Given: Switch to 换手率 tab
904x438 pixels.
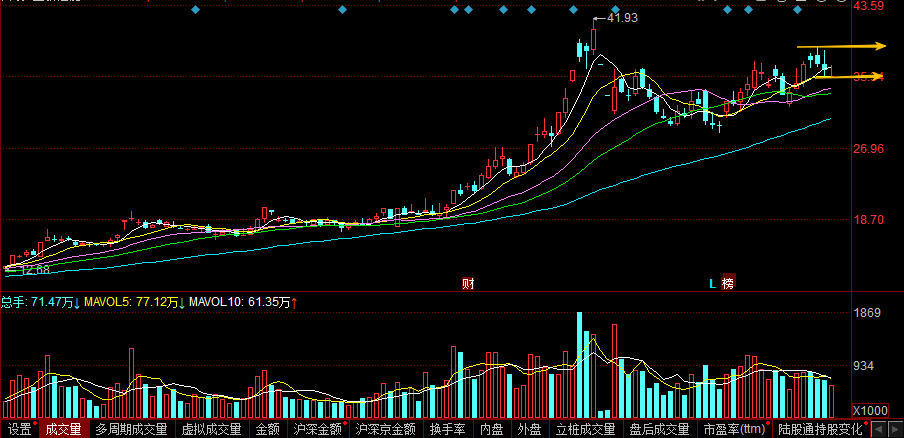Looking at the screenshot, I should pyautogui.click(x=447, y=429).
